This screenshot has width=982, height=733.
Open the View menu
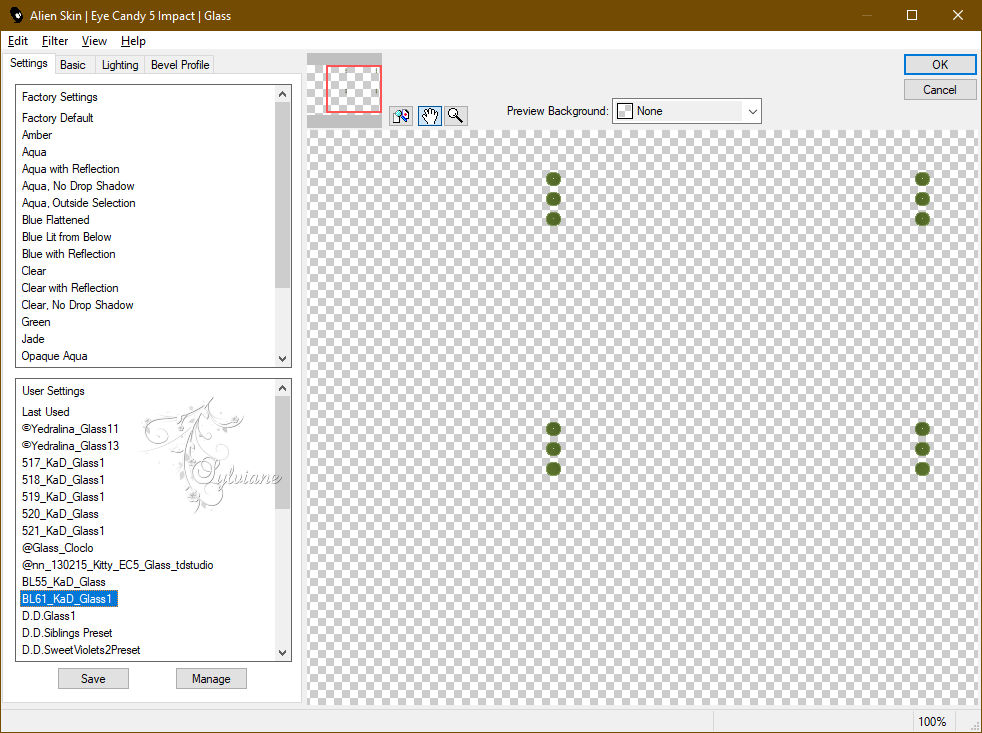point(94,41)
